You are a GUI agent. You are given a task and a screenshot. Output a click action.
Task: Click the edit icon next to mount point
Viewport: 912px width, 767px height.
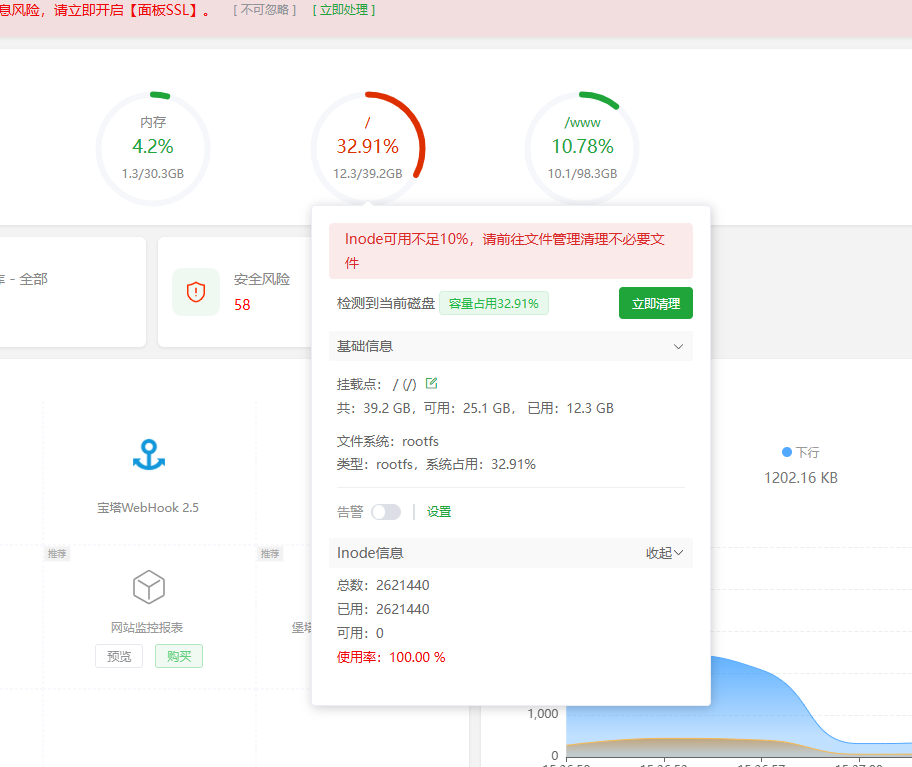tap(431, 383)
